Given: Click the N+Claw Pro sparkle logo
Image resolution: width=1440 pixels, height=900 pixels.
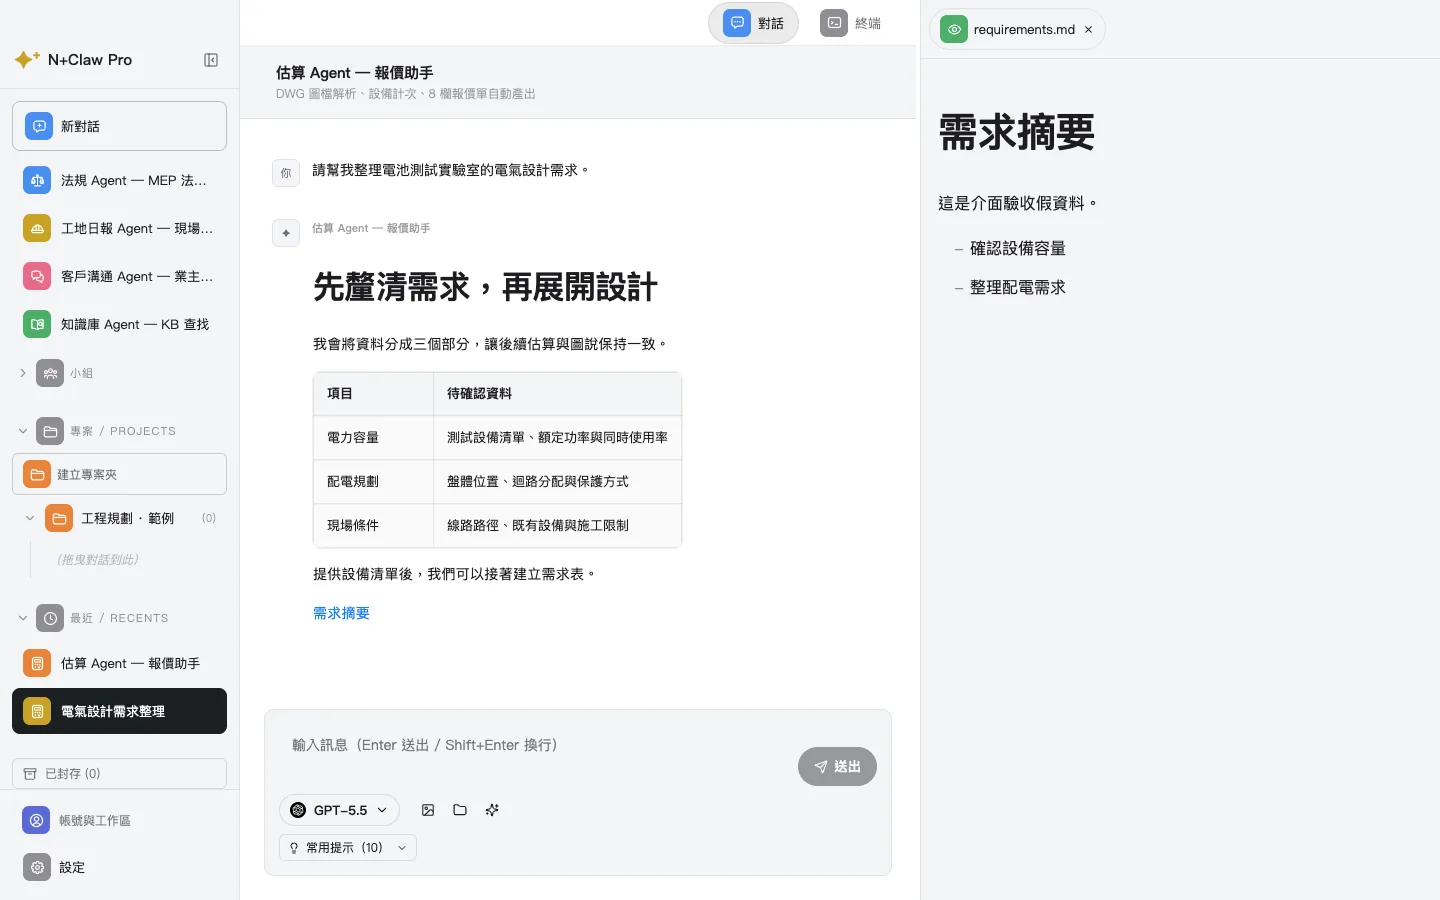Looking at the screenshot, I should (27, 60).
